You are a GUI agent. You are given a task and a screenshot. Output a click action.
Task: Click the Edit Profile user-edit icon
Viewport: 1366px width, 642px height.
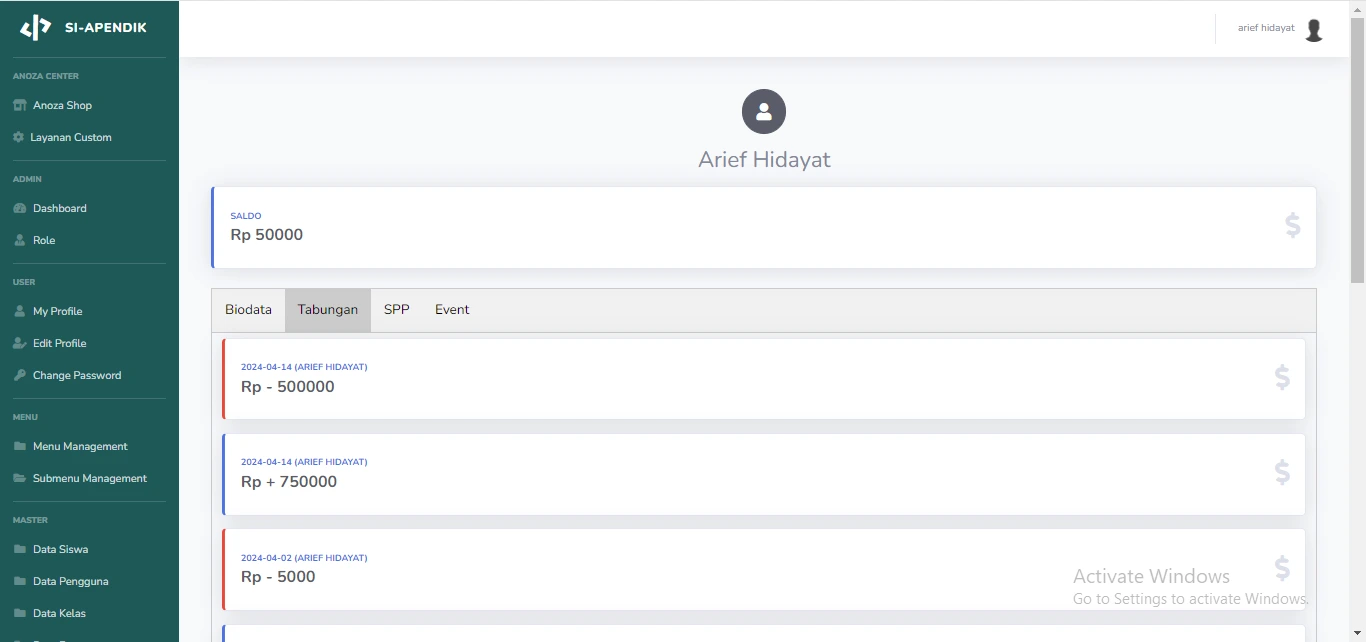[x=19, y=343]
